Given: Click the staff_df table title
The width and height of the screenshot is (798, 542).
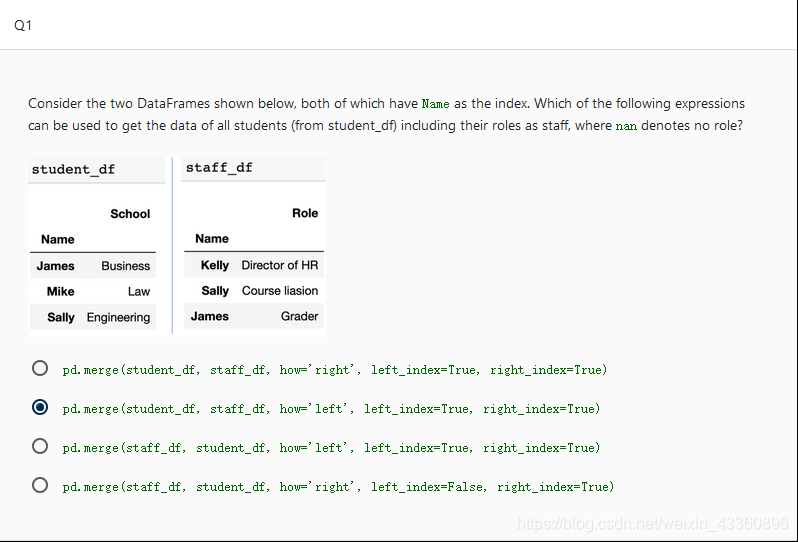Looking at the screenshot, I should click(219, 167).
